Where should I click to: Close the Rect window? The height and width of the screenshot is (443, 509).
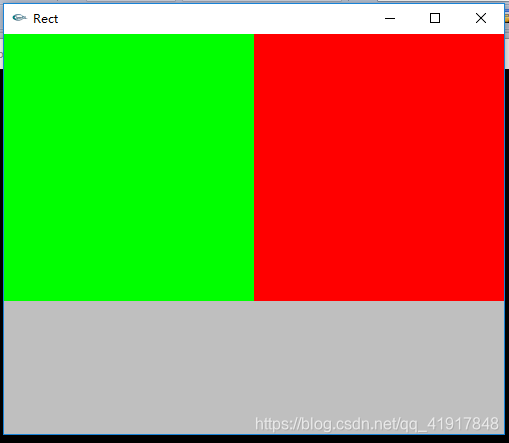(481, 18)
